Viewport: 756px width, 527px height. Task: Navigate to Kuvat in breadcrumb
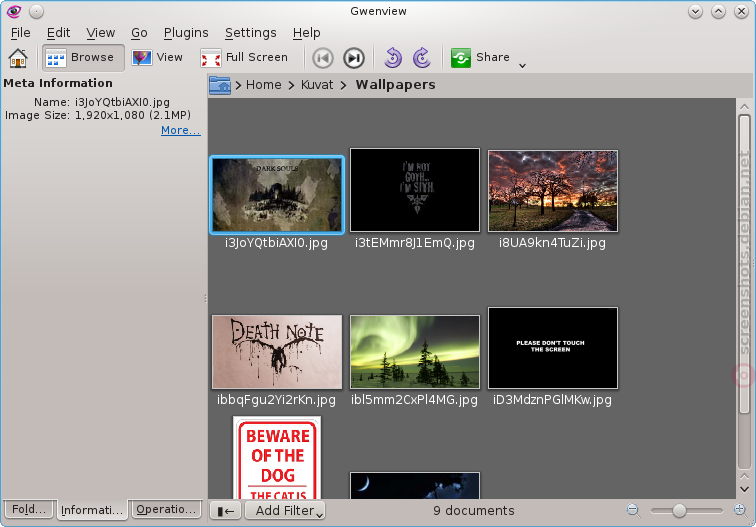click(317, 85)
